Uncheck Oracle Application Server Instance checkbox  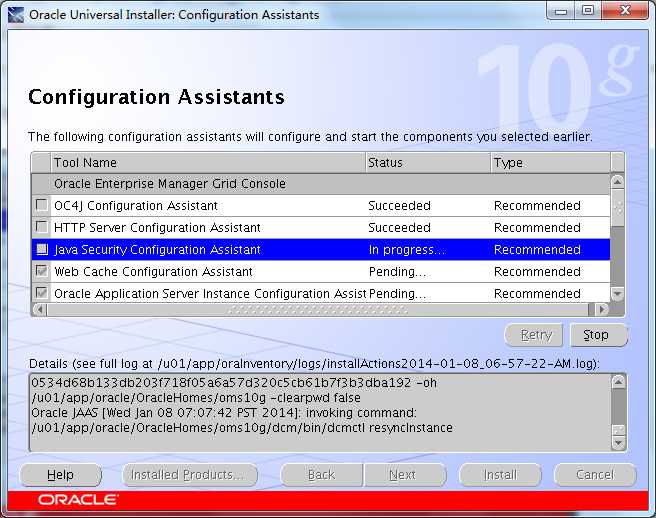(41, 292)
